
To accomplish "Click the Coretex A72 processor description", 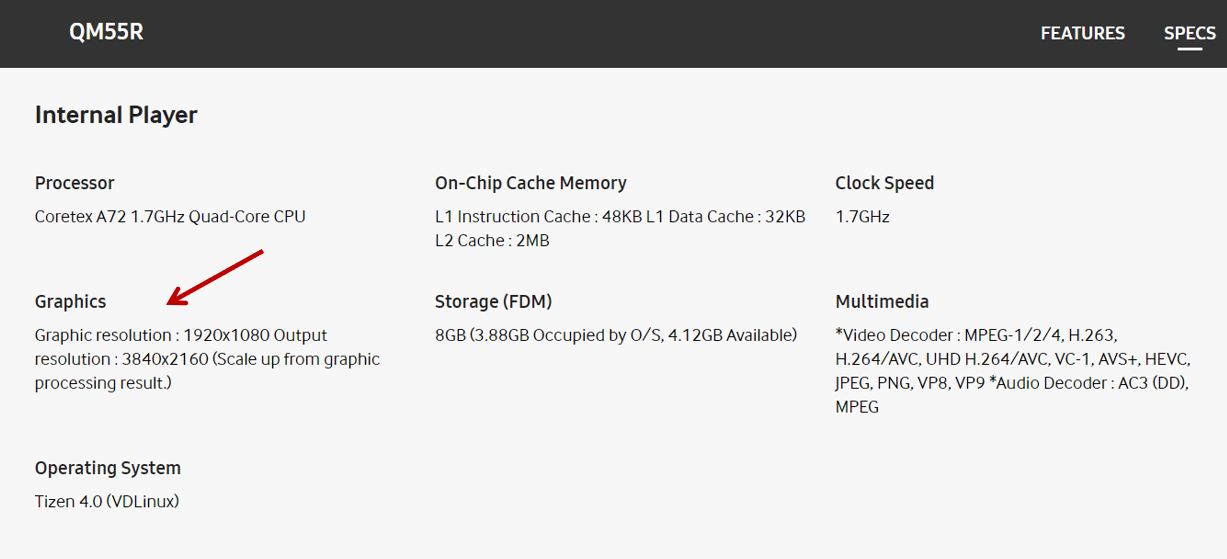I will click(170, 216).
